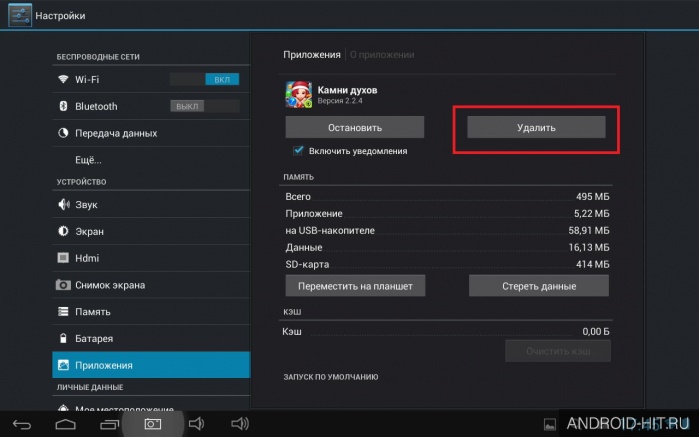
Task: Open the Wi-Fi settings icon entry
Action: point(63,79)
